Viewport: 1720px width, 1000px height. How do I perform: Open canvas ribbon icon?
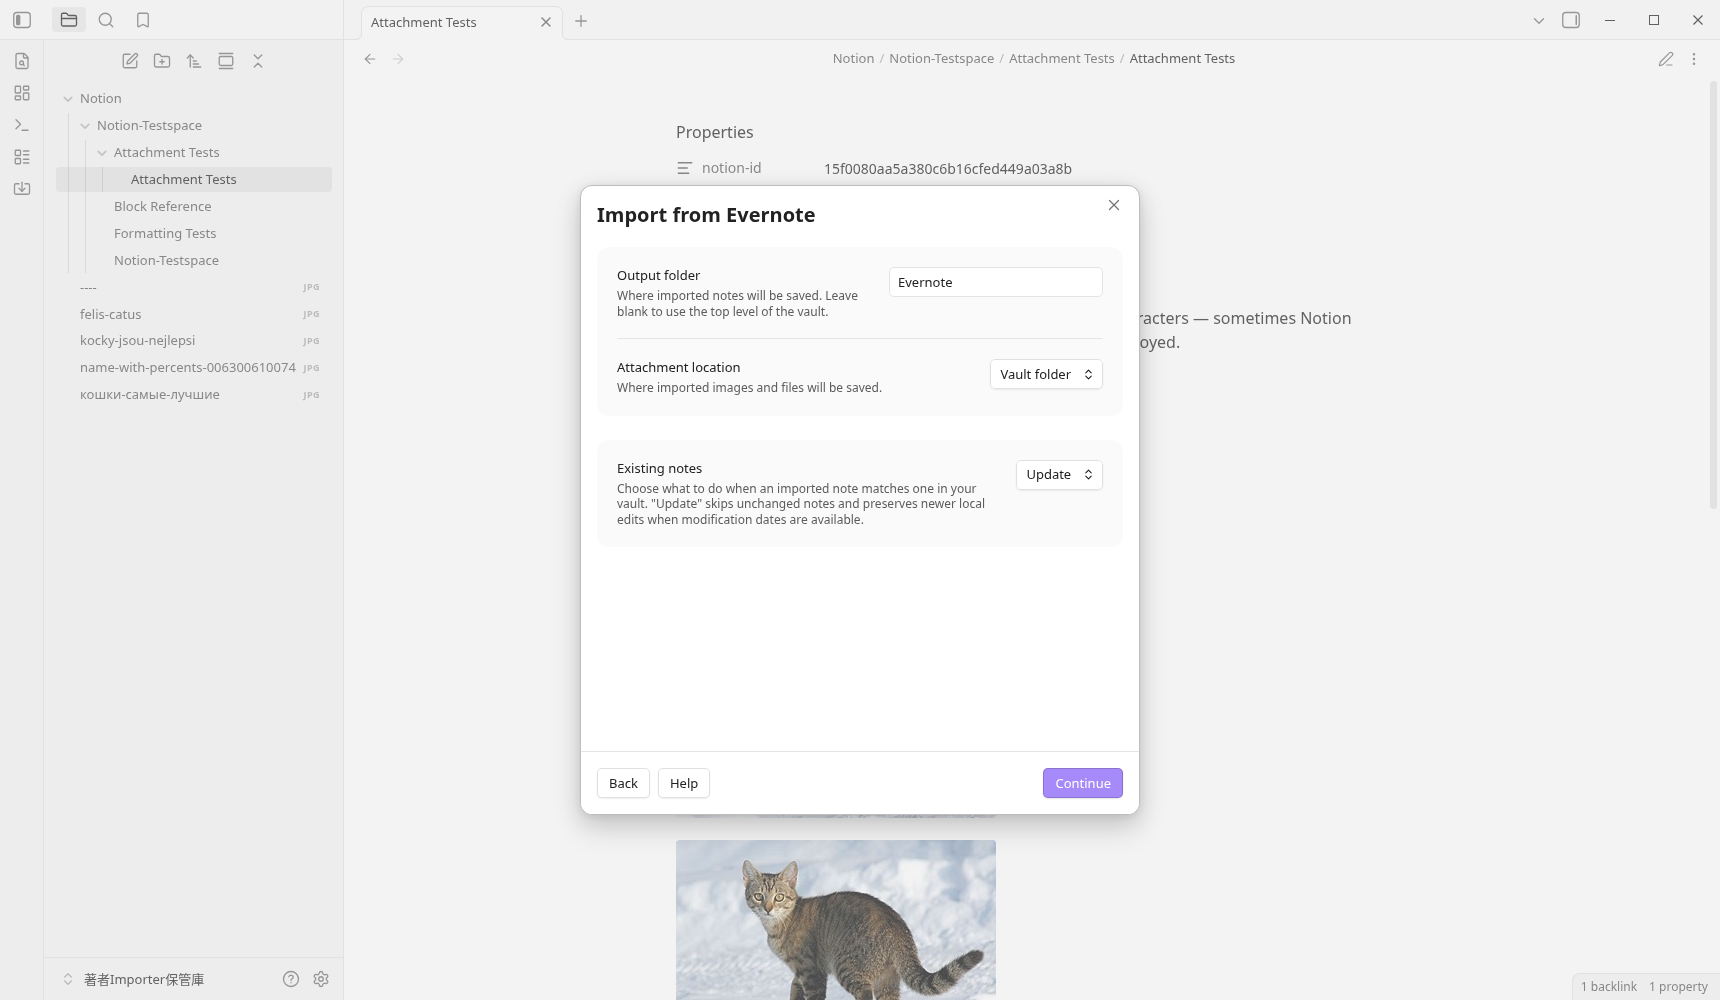(22, 93)
